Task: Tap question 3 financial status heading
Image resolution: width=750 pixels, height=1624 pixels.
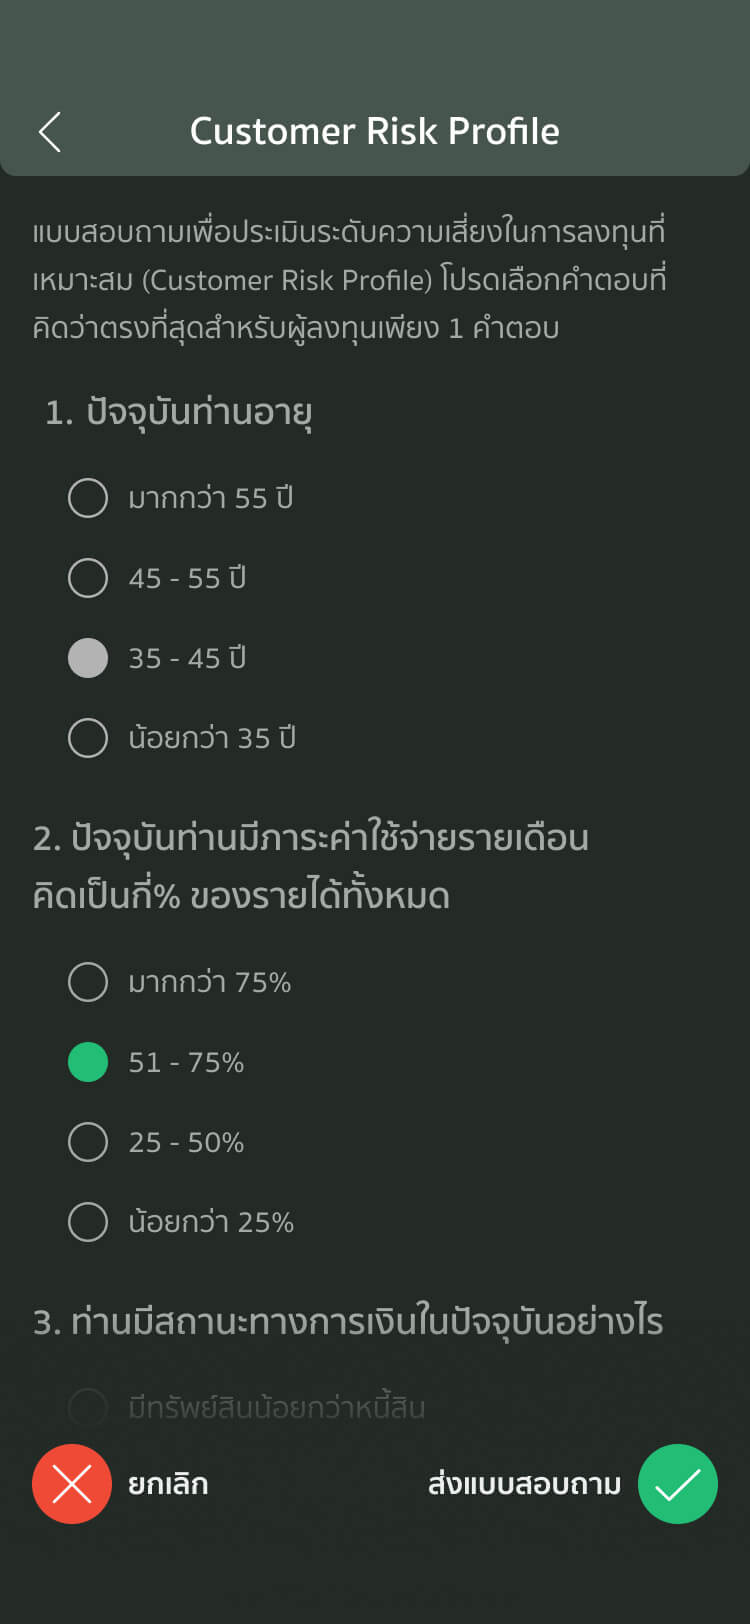Action: (348, 1322)
